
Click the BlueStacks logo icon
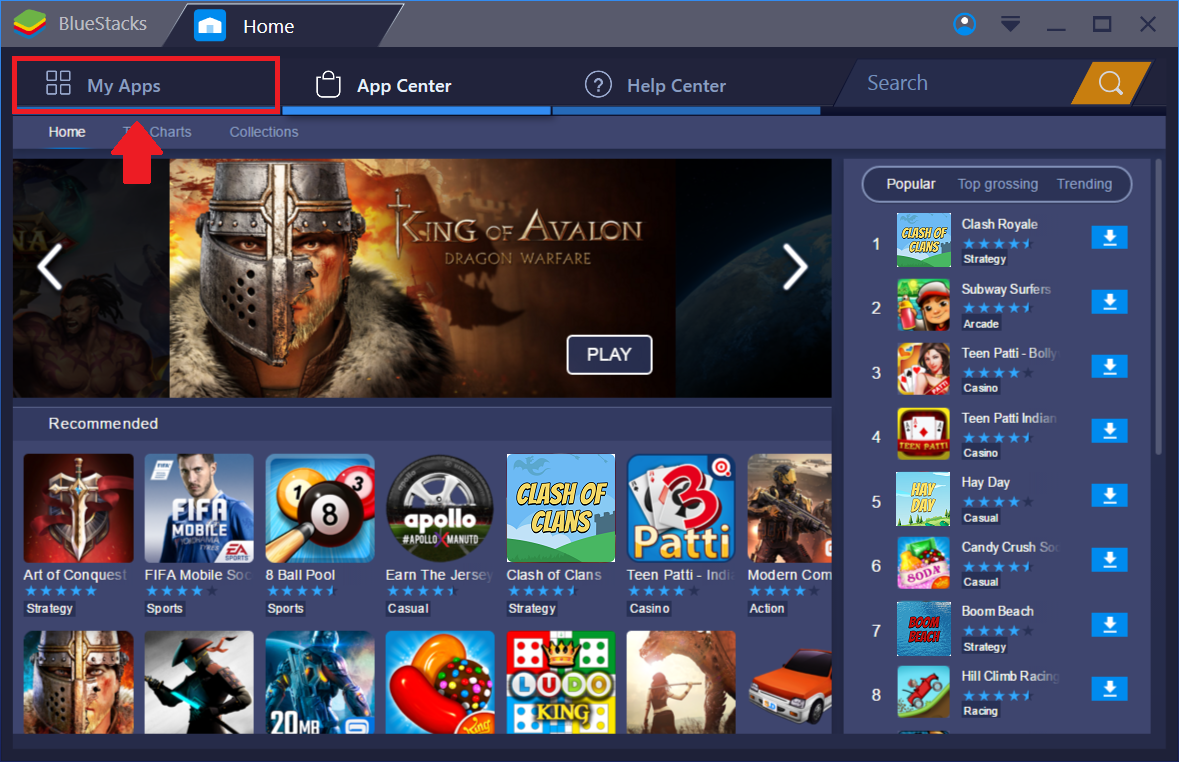pos(29,23)
